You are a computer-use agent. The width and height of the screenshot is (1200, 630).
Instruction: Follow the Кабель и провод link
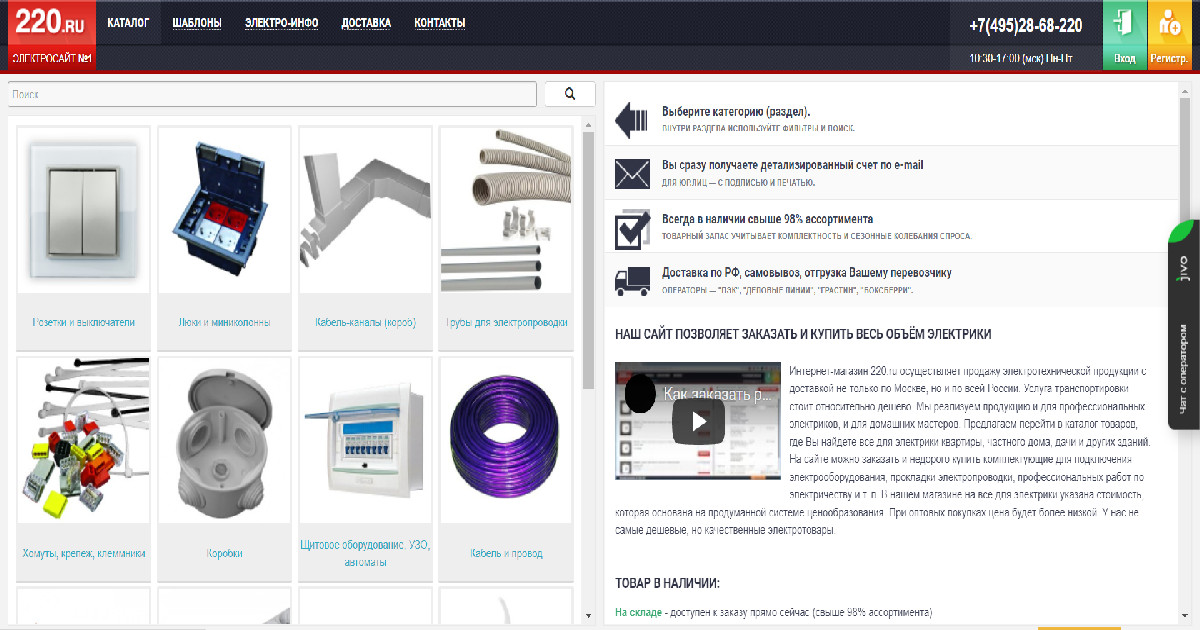pos(506,553)
